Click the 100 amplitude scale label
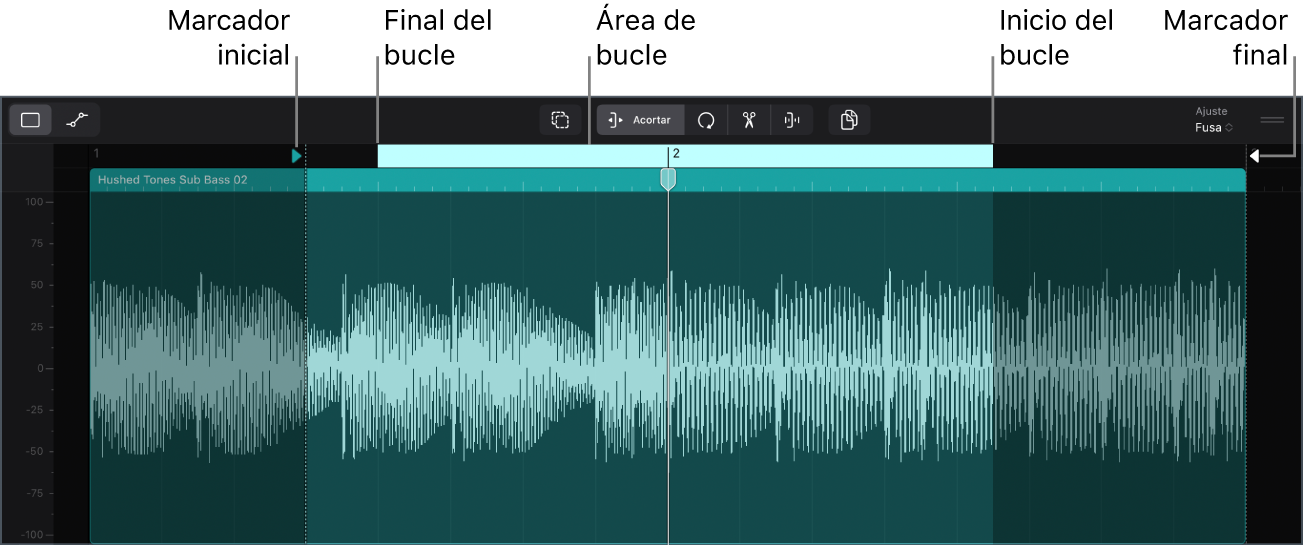 (x=32, y=202)
